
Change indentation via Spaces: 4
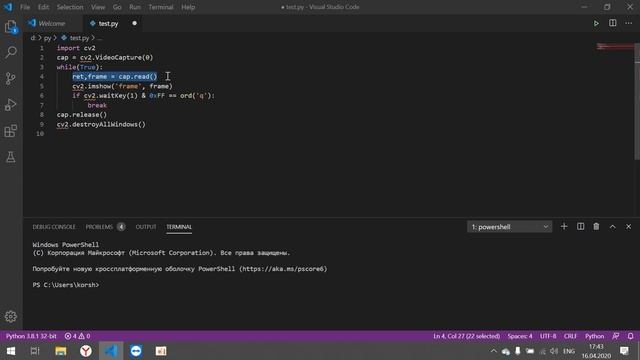point(520,336)
